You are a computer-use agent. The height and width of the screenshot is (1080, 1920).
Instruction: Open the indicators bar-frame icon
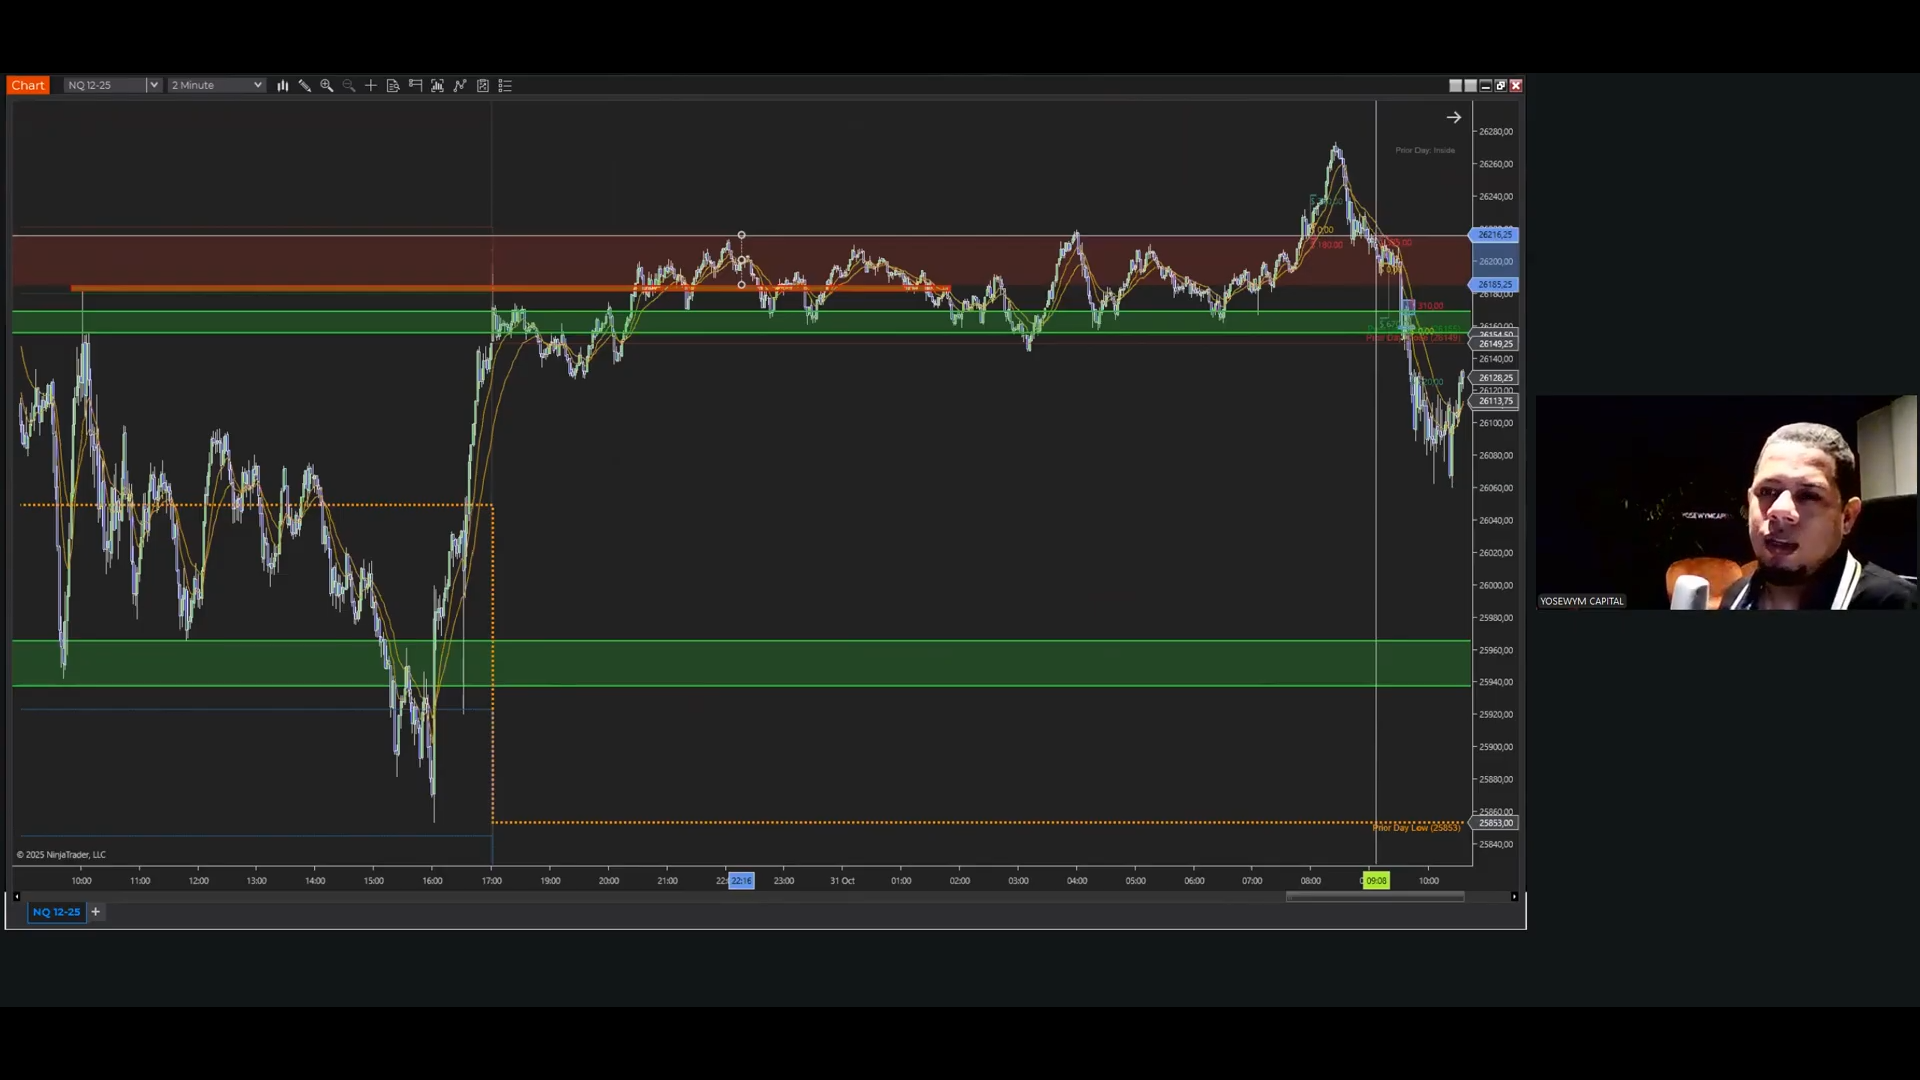click(x=438, y=86)
